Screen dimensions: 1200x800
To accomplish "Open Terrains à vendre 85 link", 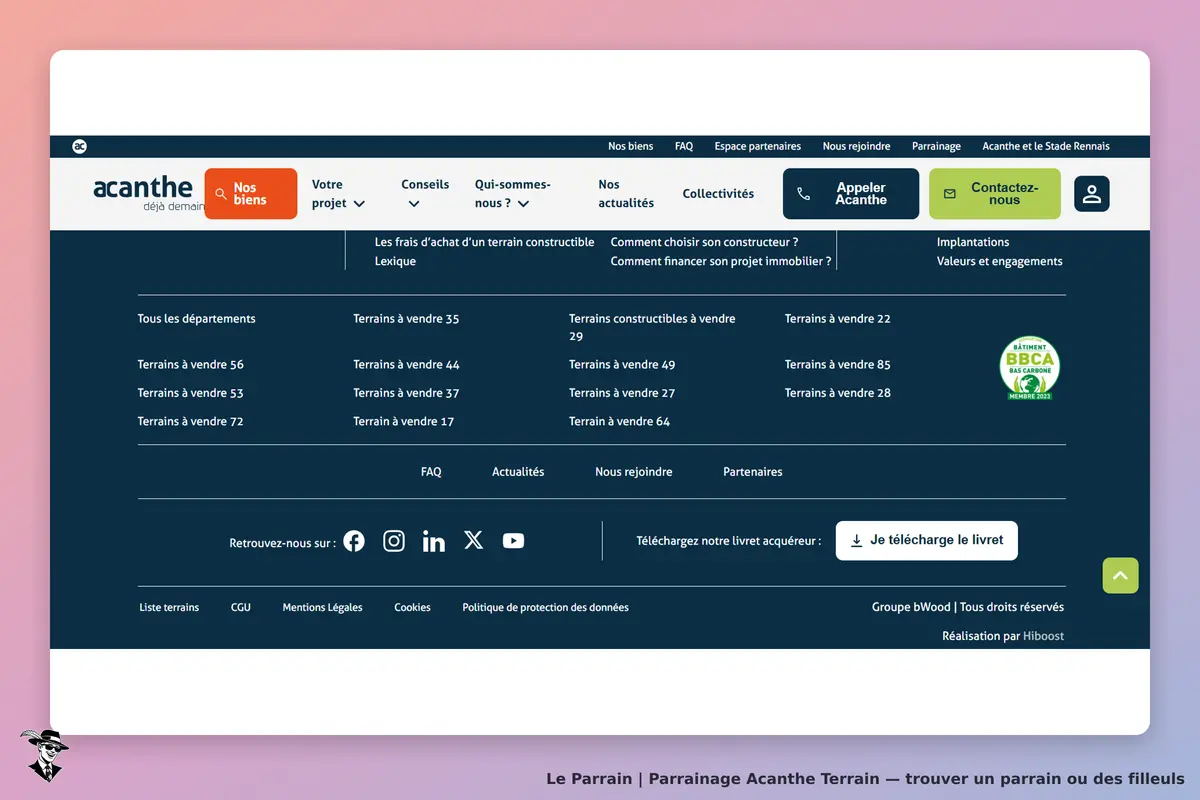I will 838,365.
